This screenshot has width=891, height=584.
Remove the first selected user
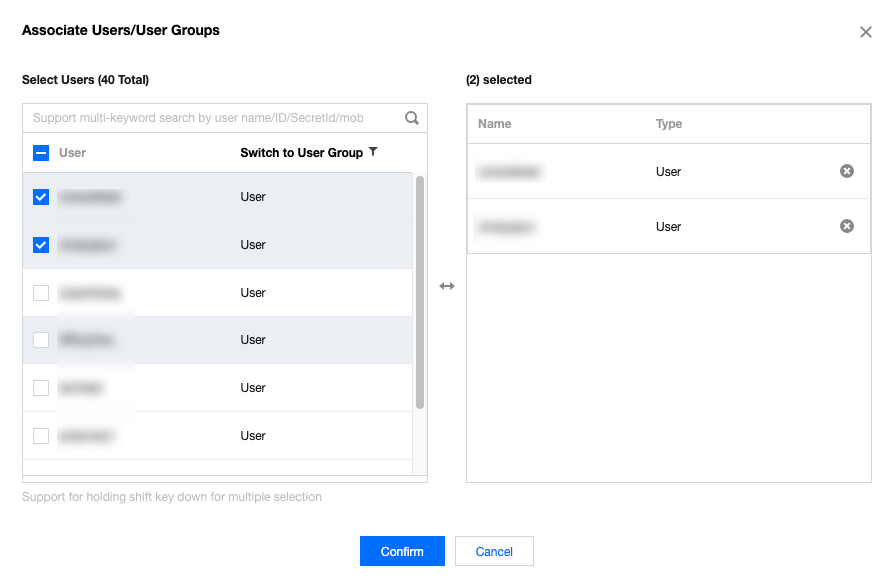click(x=847, y=172)
